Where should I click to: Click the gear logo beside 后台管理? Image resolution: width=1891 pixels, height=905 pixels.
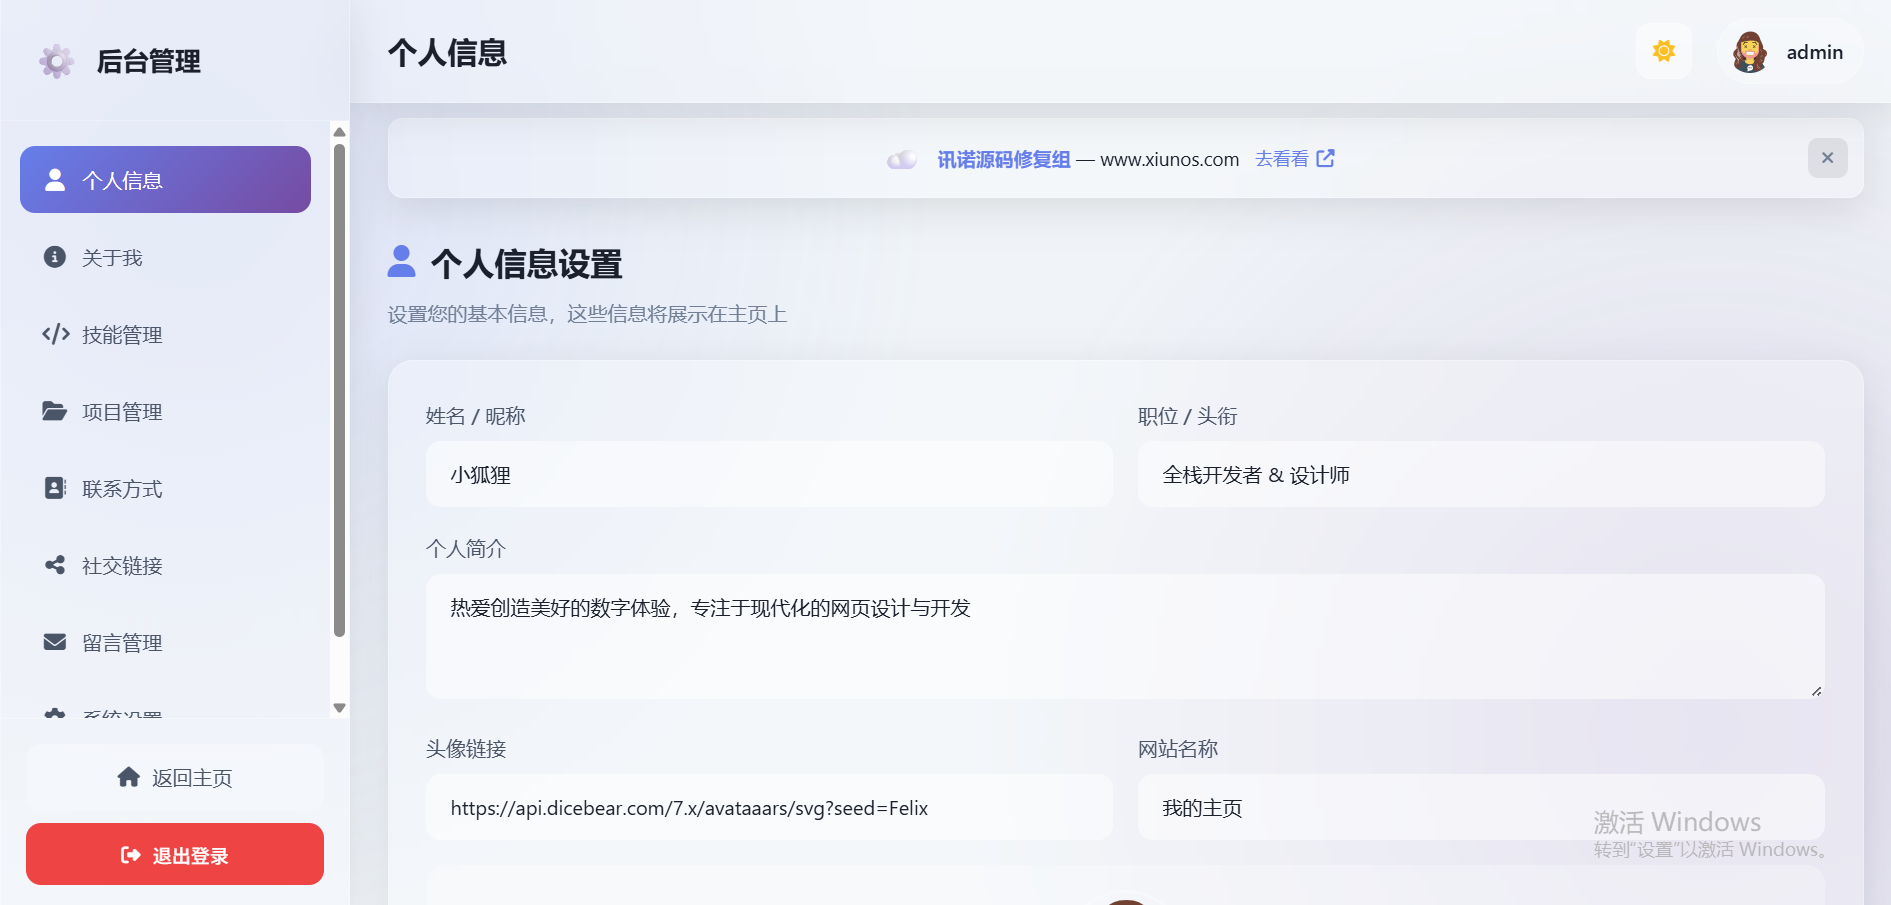(57, 61)
